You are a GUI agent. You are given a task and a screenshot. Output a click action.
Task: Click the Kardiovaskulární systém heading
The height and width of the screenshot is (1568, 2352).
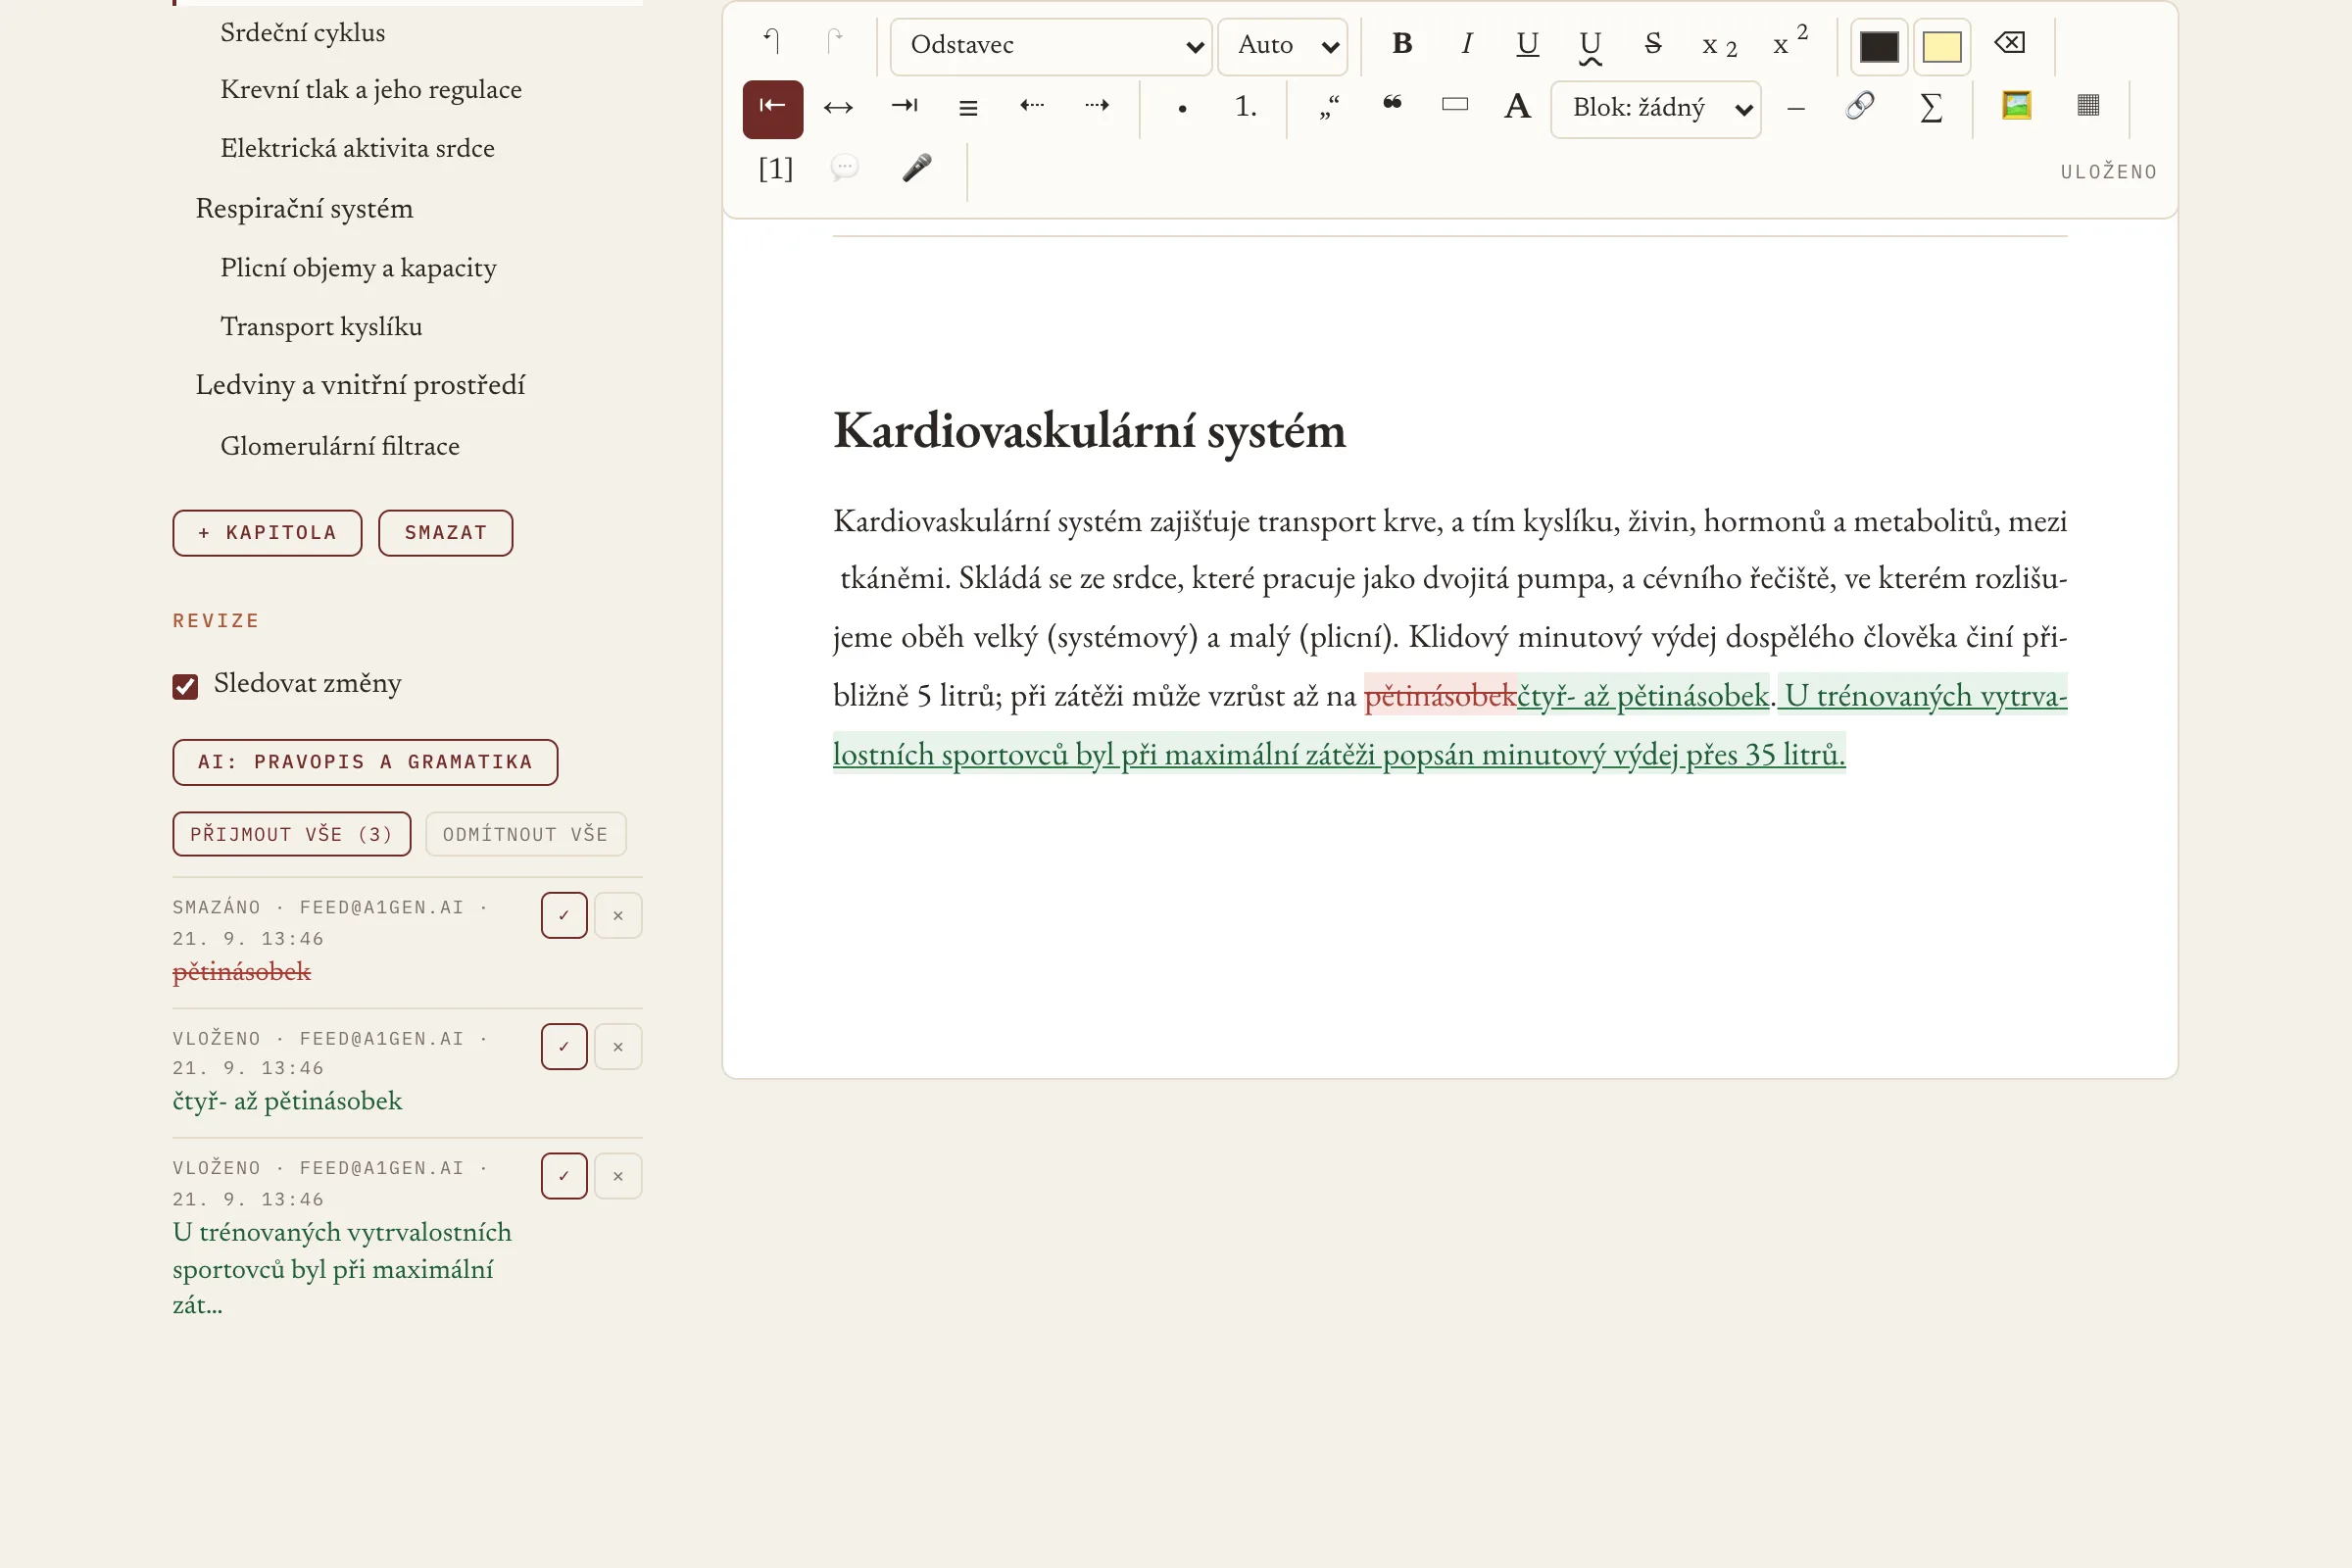[1089, 432]
